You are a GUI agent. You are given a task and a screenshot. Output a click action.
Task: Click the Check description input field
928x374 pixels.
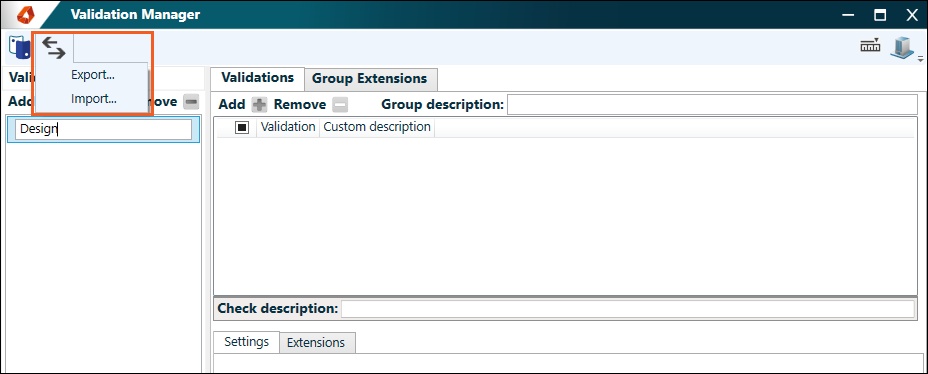[x=628, y=309]
